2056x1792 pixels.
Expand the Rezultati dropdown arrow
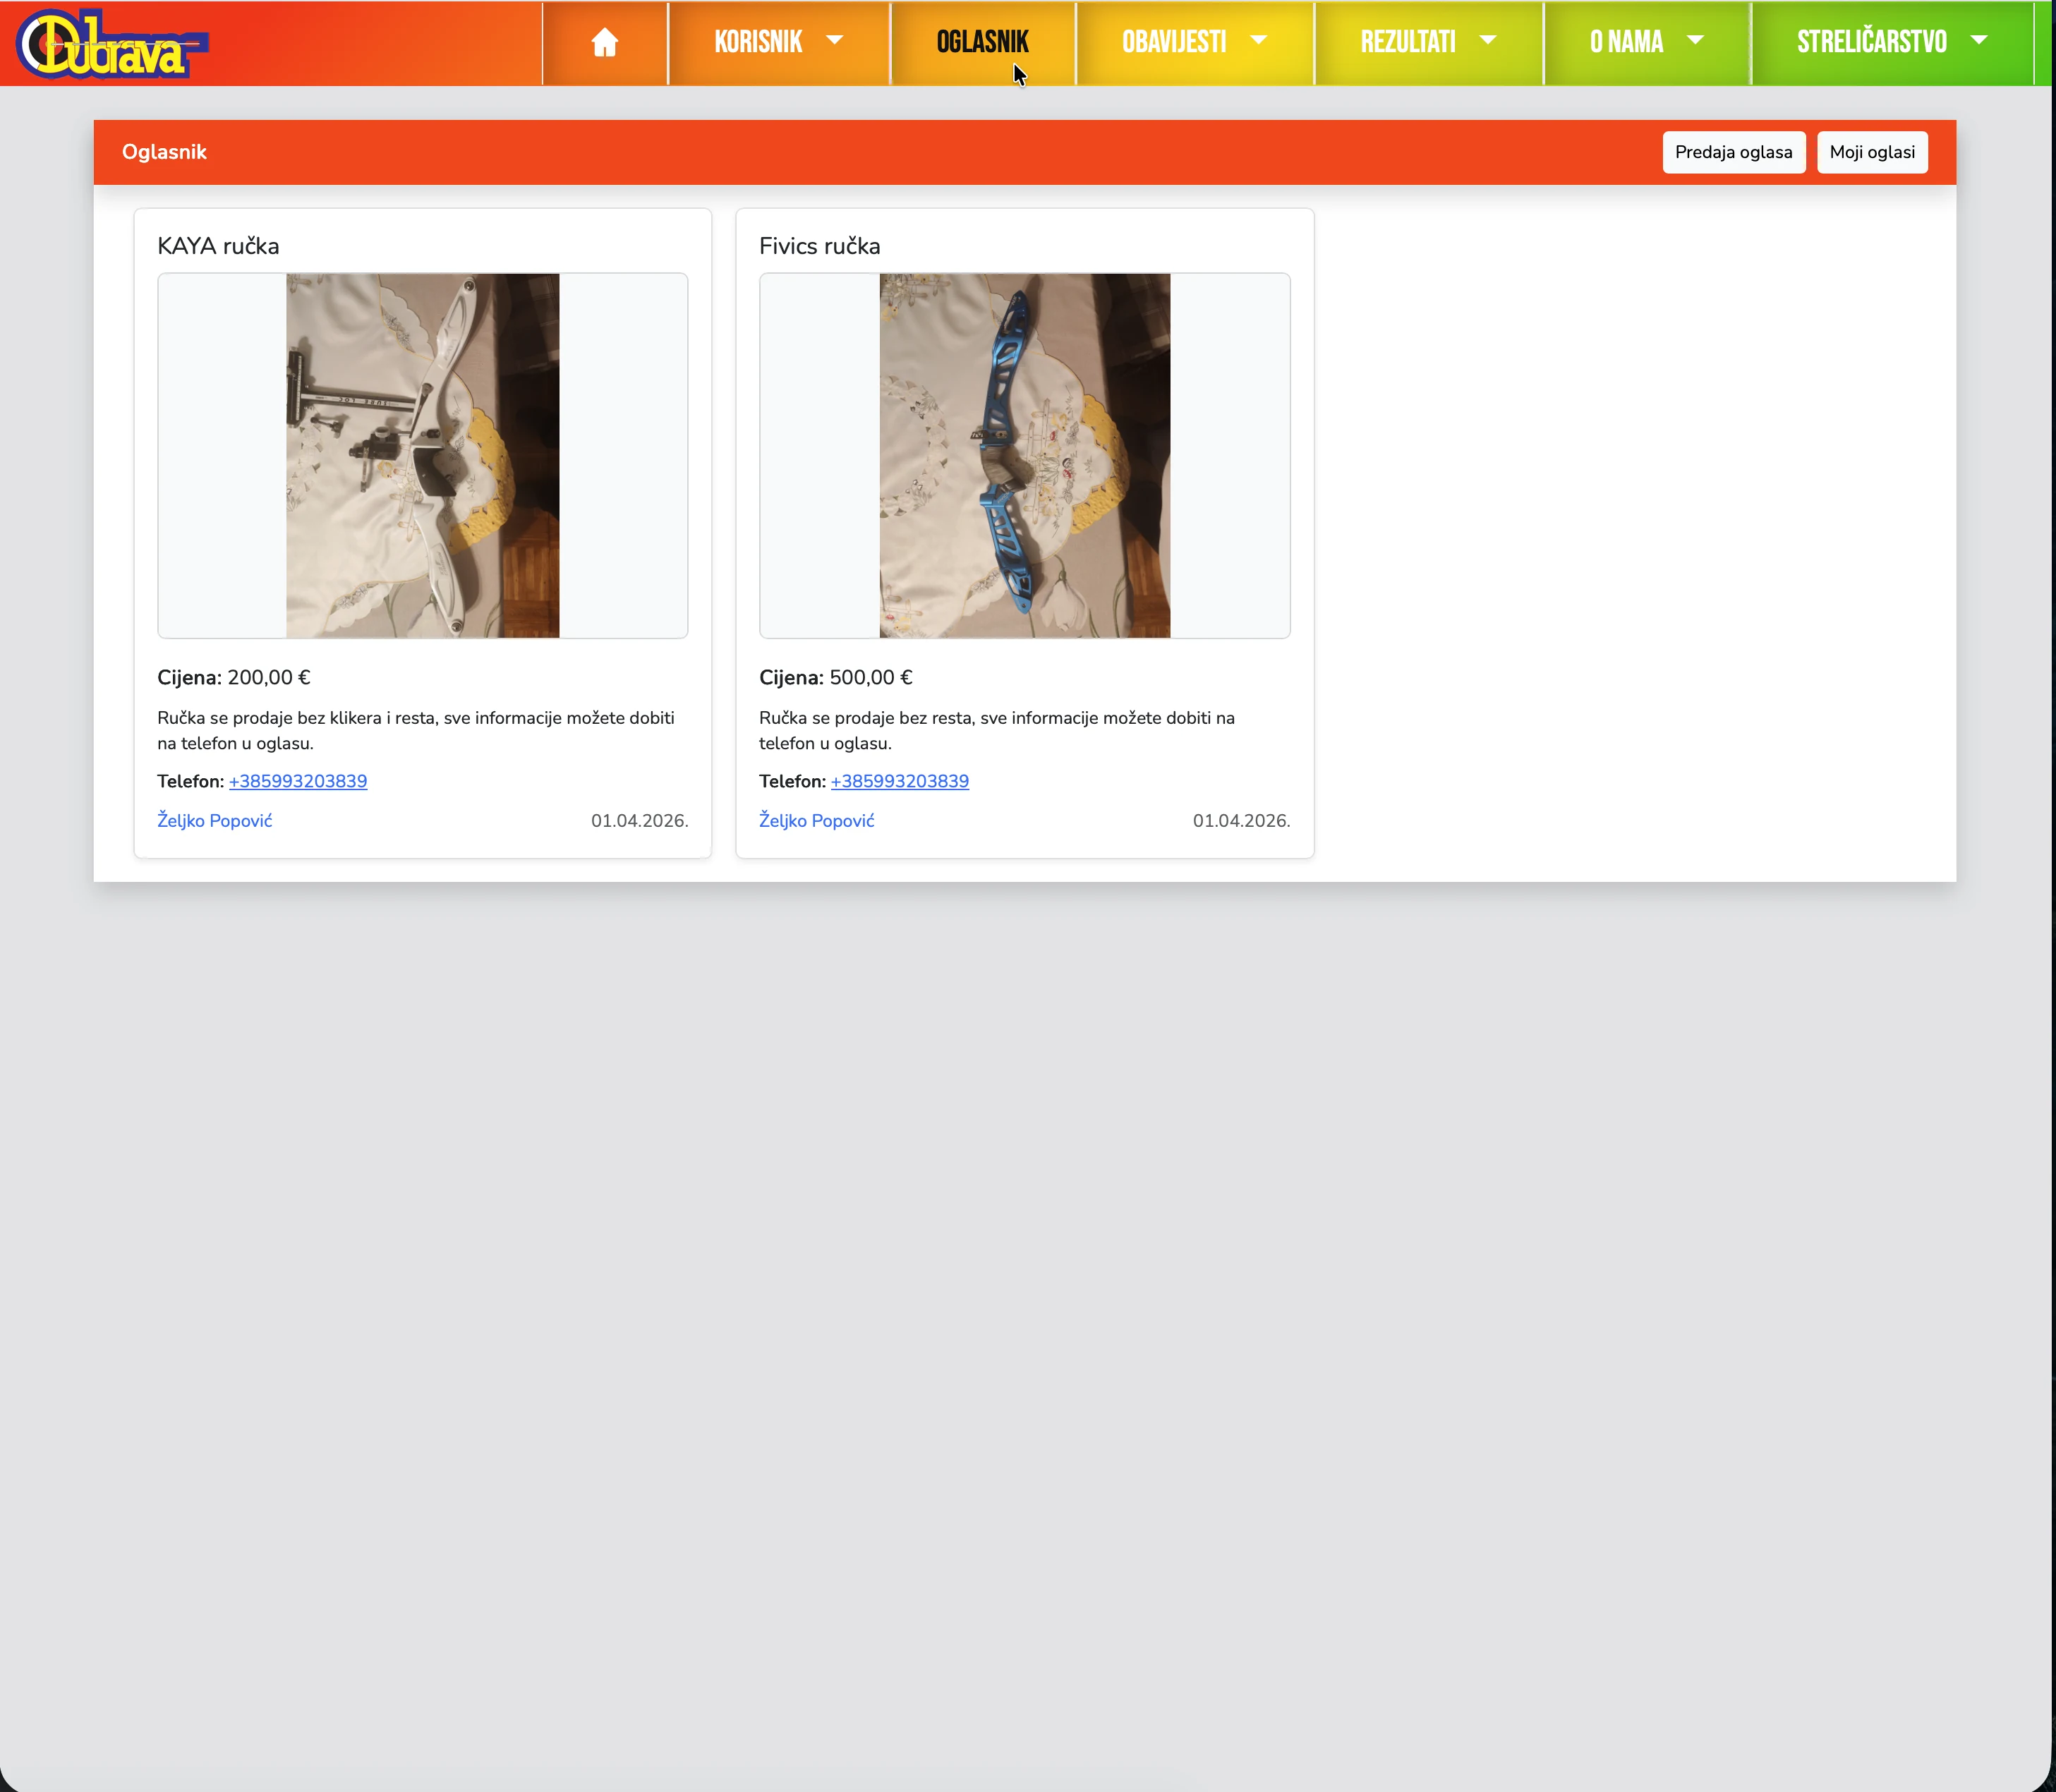tap(1487, 41)
